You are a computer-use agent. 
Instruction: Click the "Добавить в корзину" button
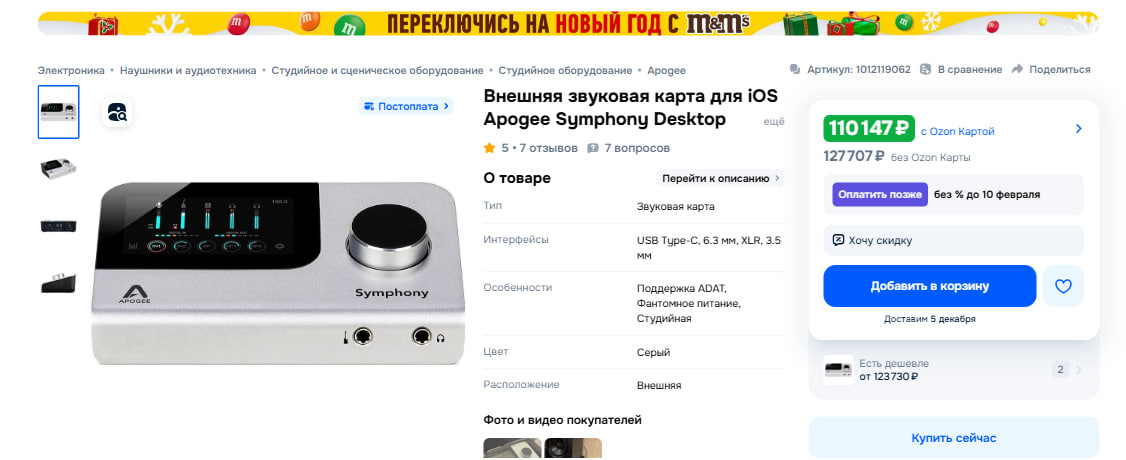point(929,286)
